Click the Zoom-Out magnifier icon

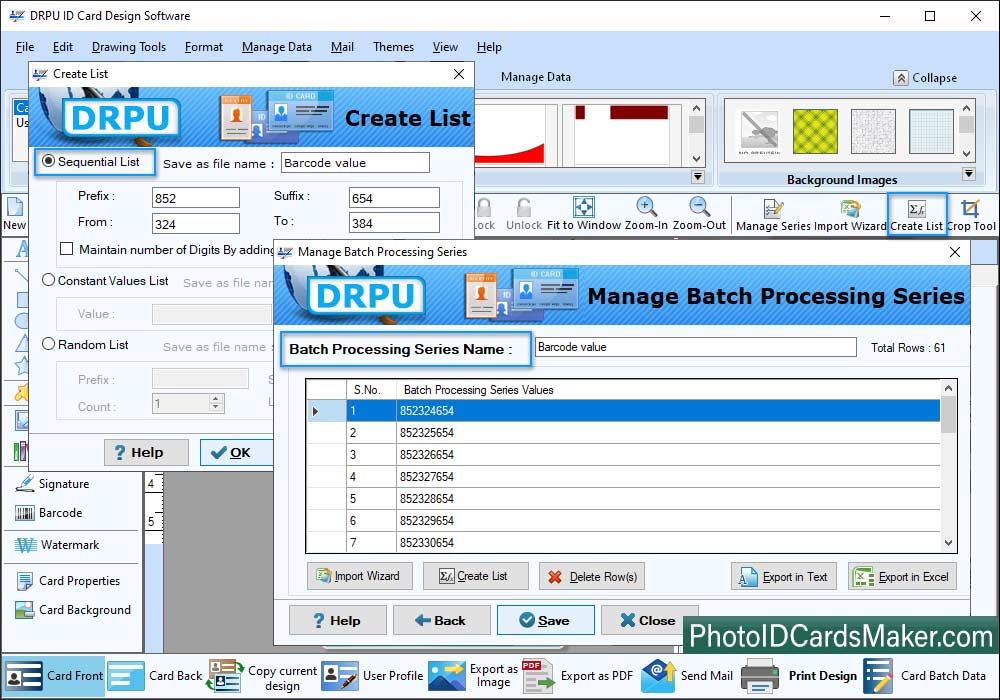699,207
